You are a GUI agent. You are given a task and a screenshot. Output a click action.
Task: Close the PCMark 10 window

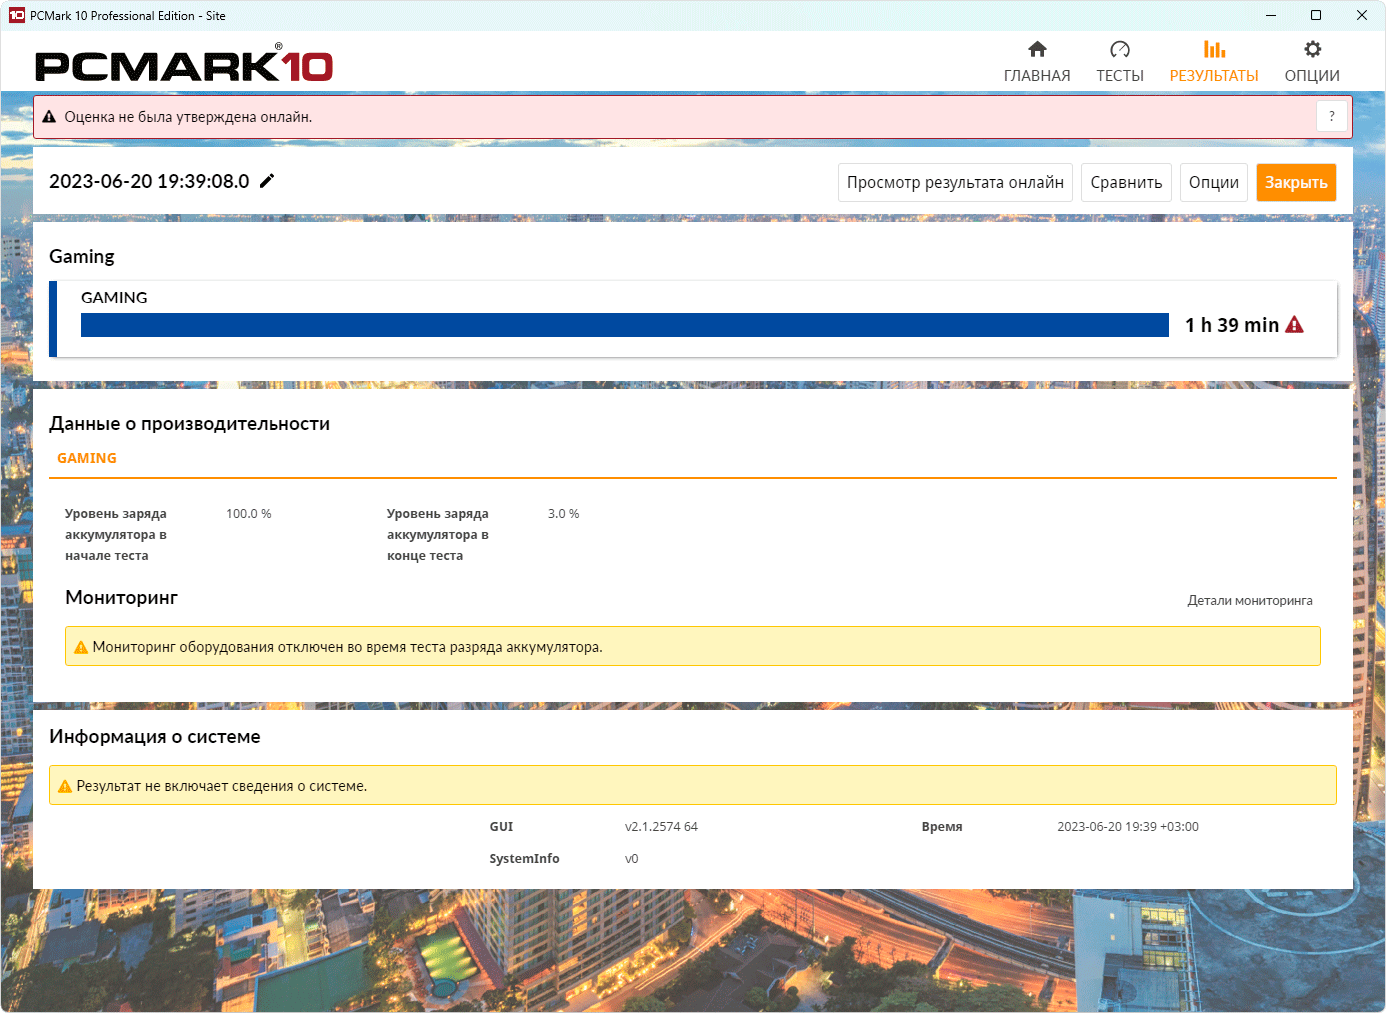click(1362, 15)
